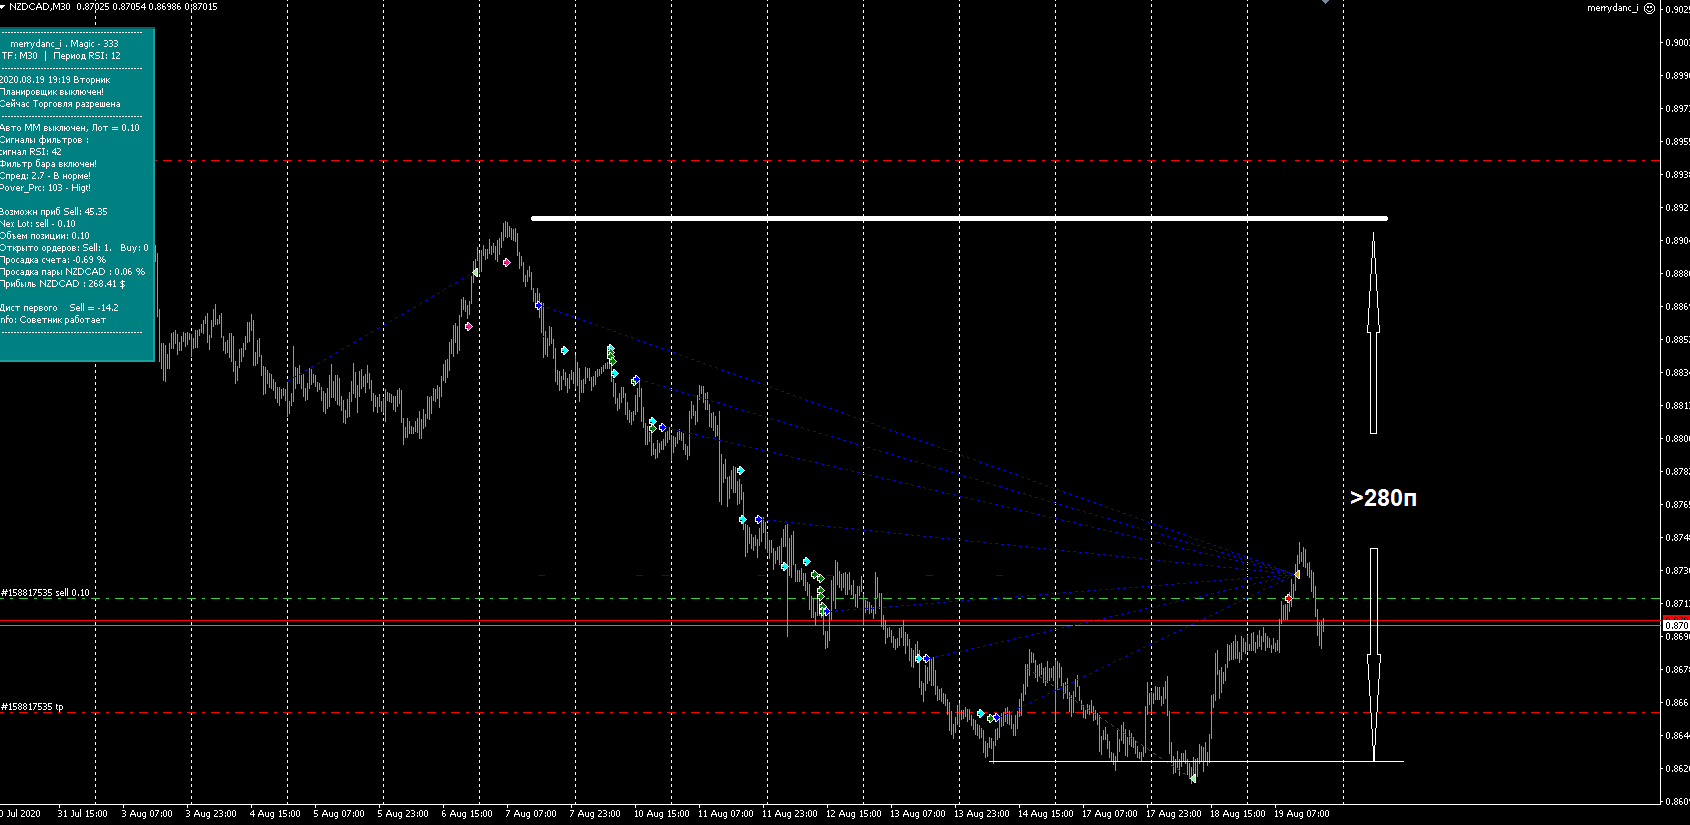1690x825 pixels.
Task: Click the merrydanc_i expert name in the top-right corner
Action: click(1612, 8)
